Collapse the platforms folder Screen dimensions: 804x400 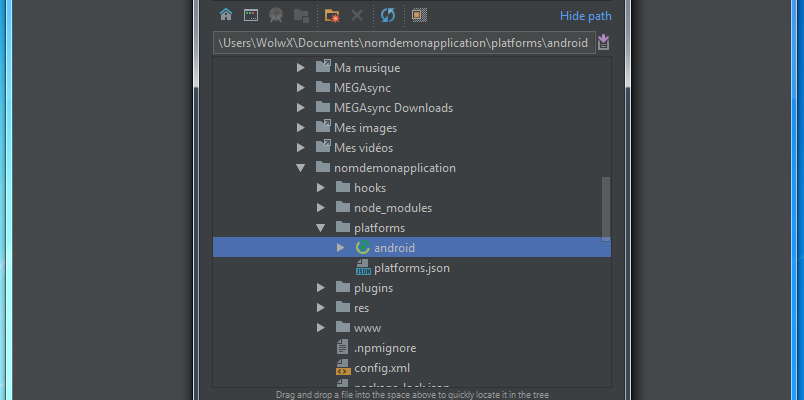[x=321, y=228]
